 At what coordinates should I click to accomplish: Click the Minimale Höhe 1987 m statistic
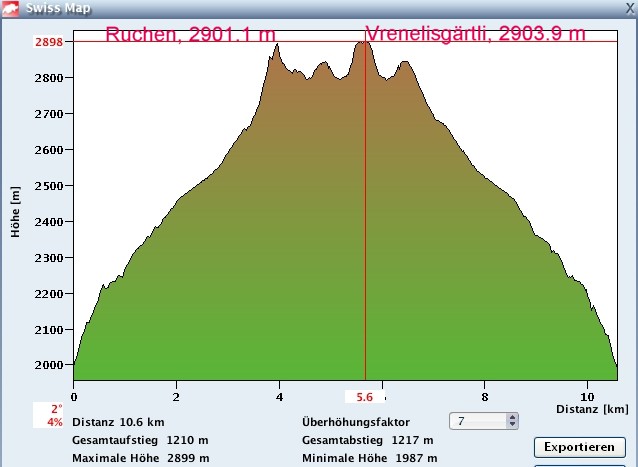click(x=369, y=458)
